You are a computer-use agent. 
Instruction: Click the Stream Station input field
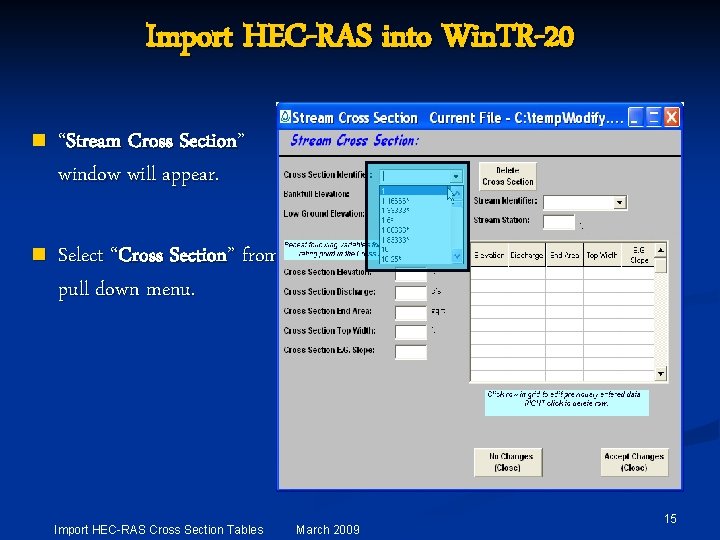[559, 222]
